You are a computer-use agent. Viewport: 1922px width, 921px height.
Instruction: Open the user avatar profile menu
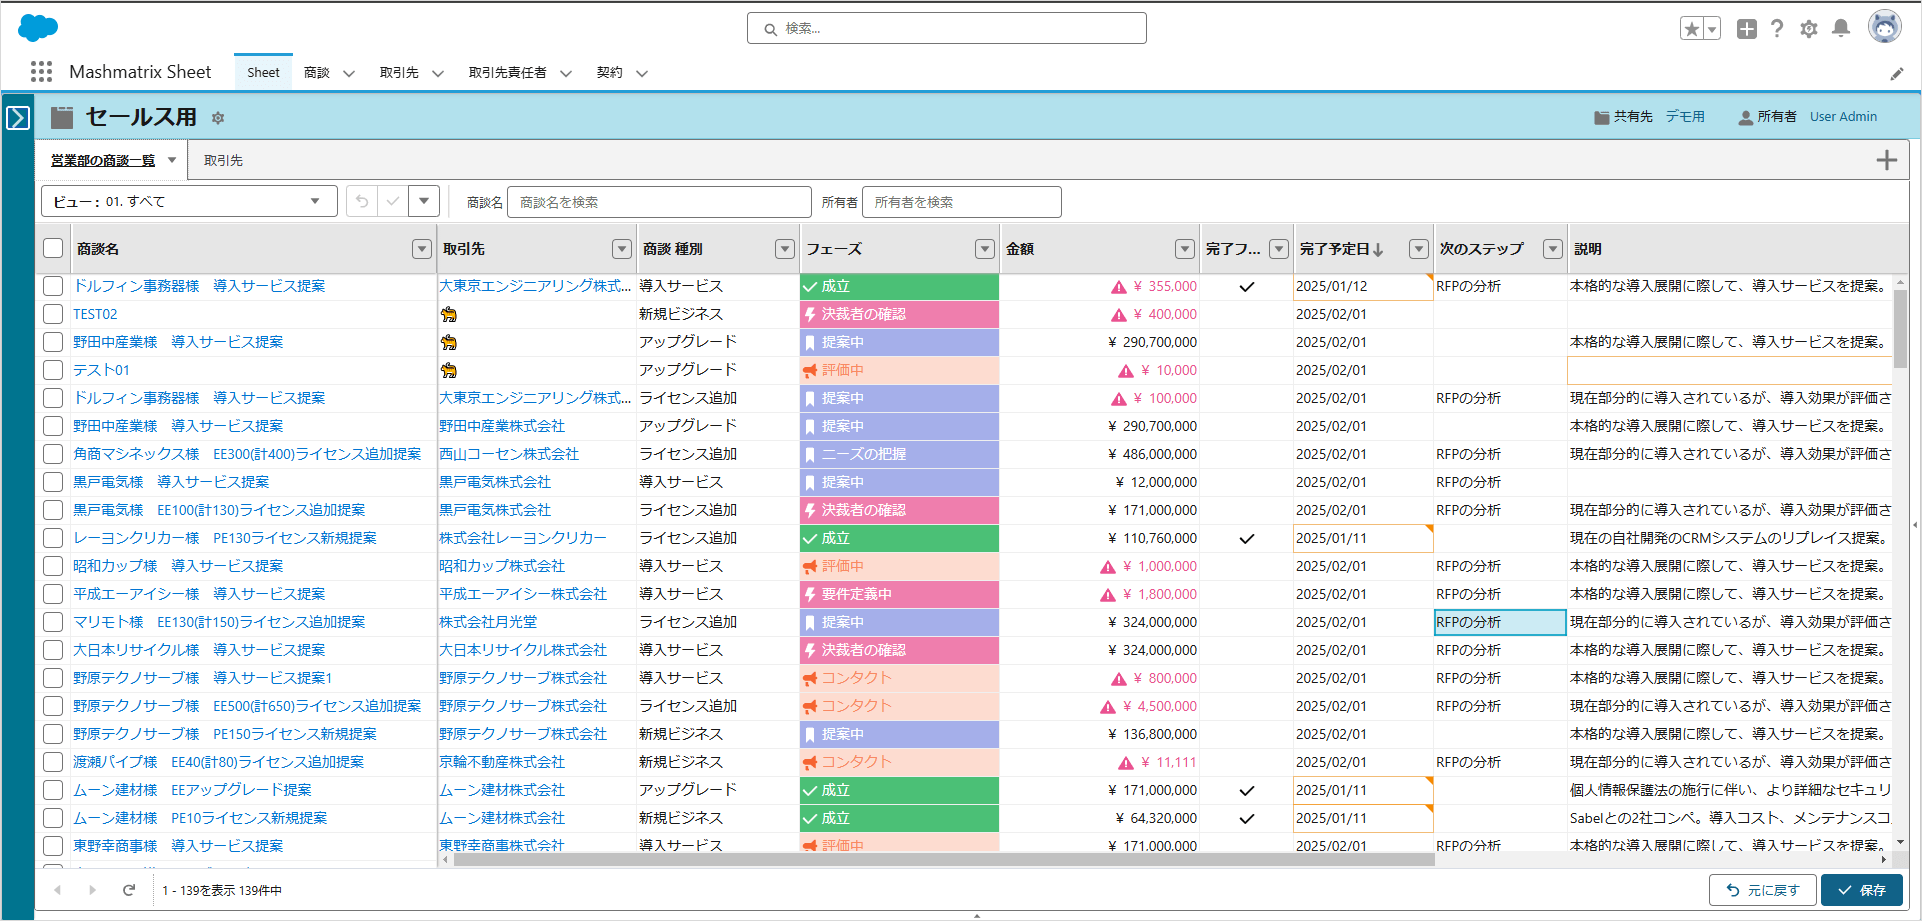click(1885, 27)
